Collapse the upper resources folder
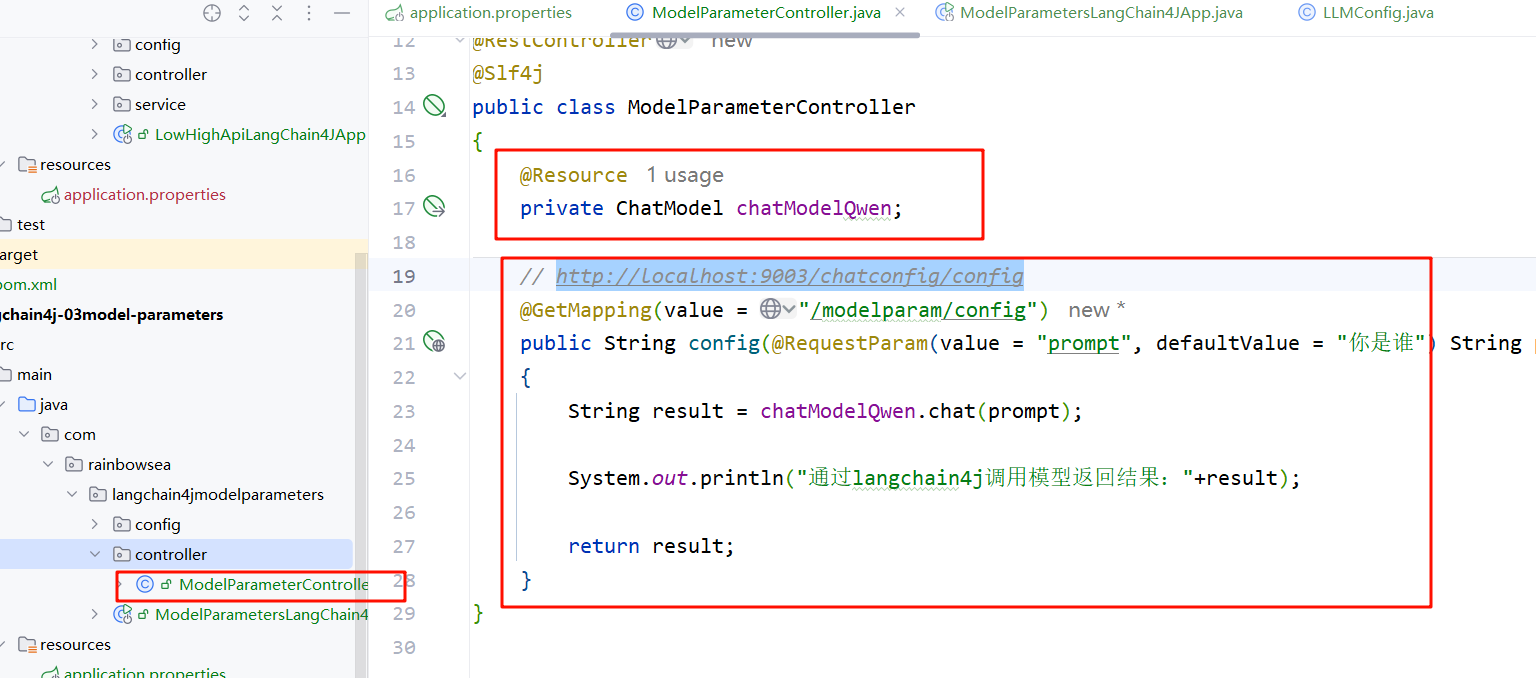1536x678 pixels. (x=2, y=164)
